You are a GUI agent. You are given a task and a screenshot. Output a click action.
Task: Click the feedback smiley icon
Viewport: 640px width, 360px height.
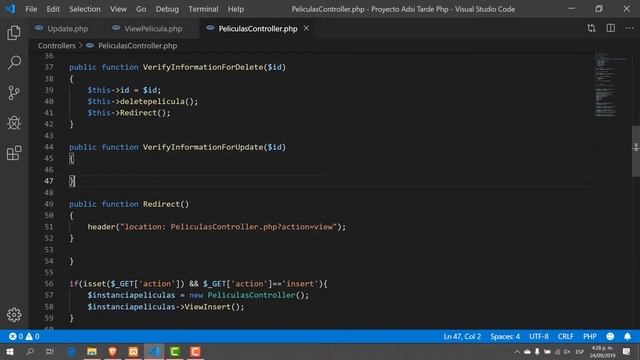point(610,336)
